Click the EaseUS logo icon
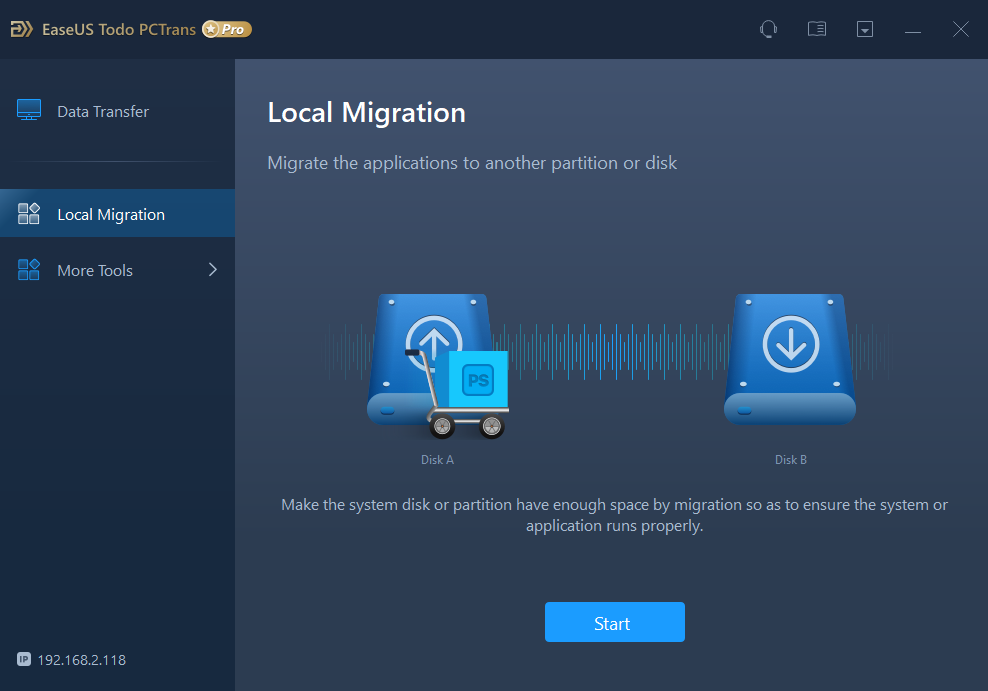Screen dimensions: 988x691 pyautogui.click(x=21, y=29)
